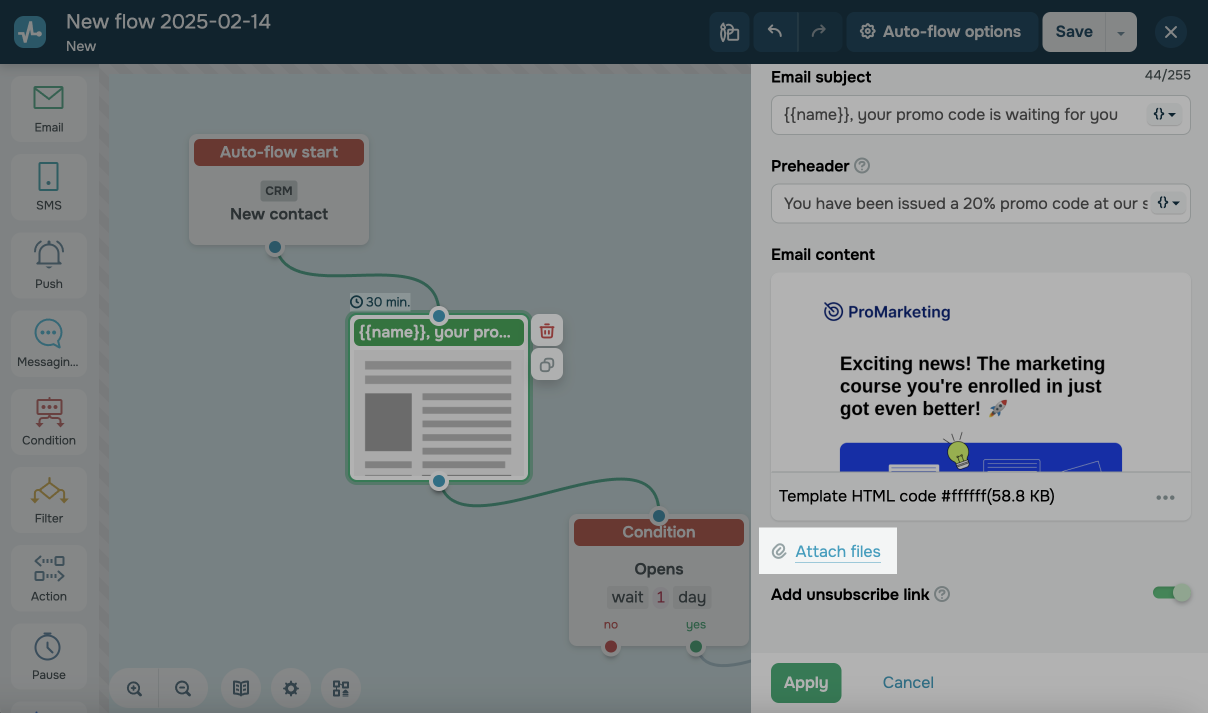Click the undo arrow button
Image resolution: width=1208 pixels, height=713 pixels.
pyautogui.click(x=775, y=32)
